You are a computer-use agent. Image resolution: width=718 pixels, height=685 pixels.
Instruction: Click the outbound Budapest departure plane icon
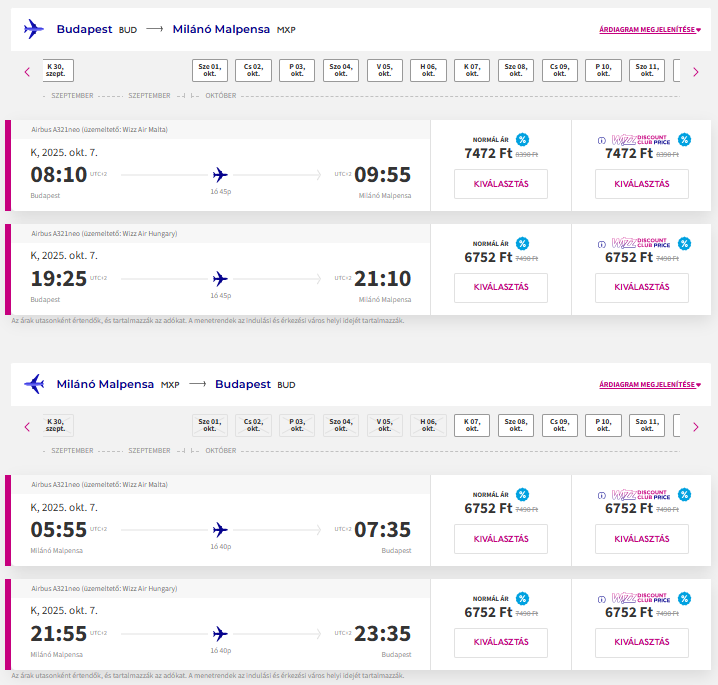point(34,29)
